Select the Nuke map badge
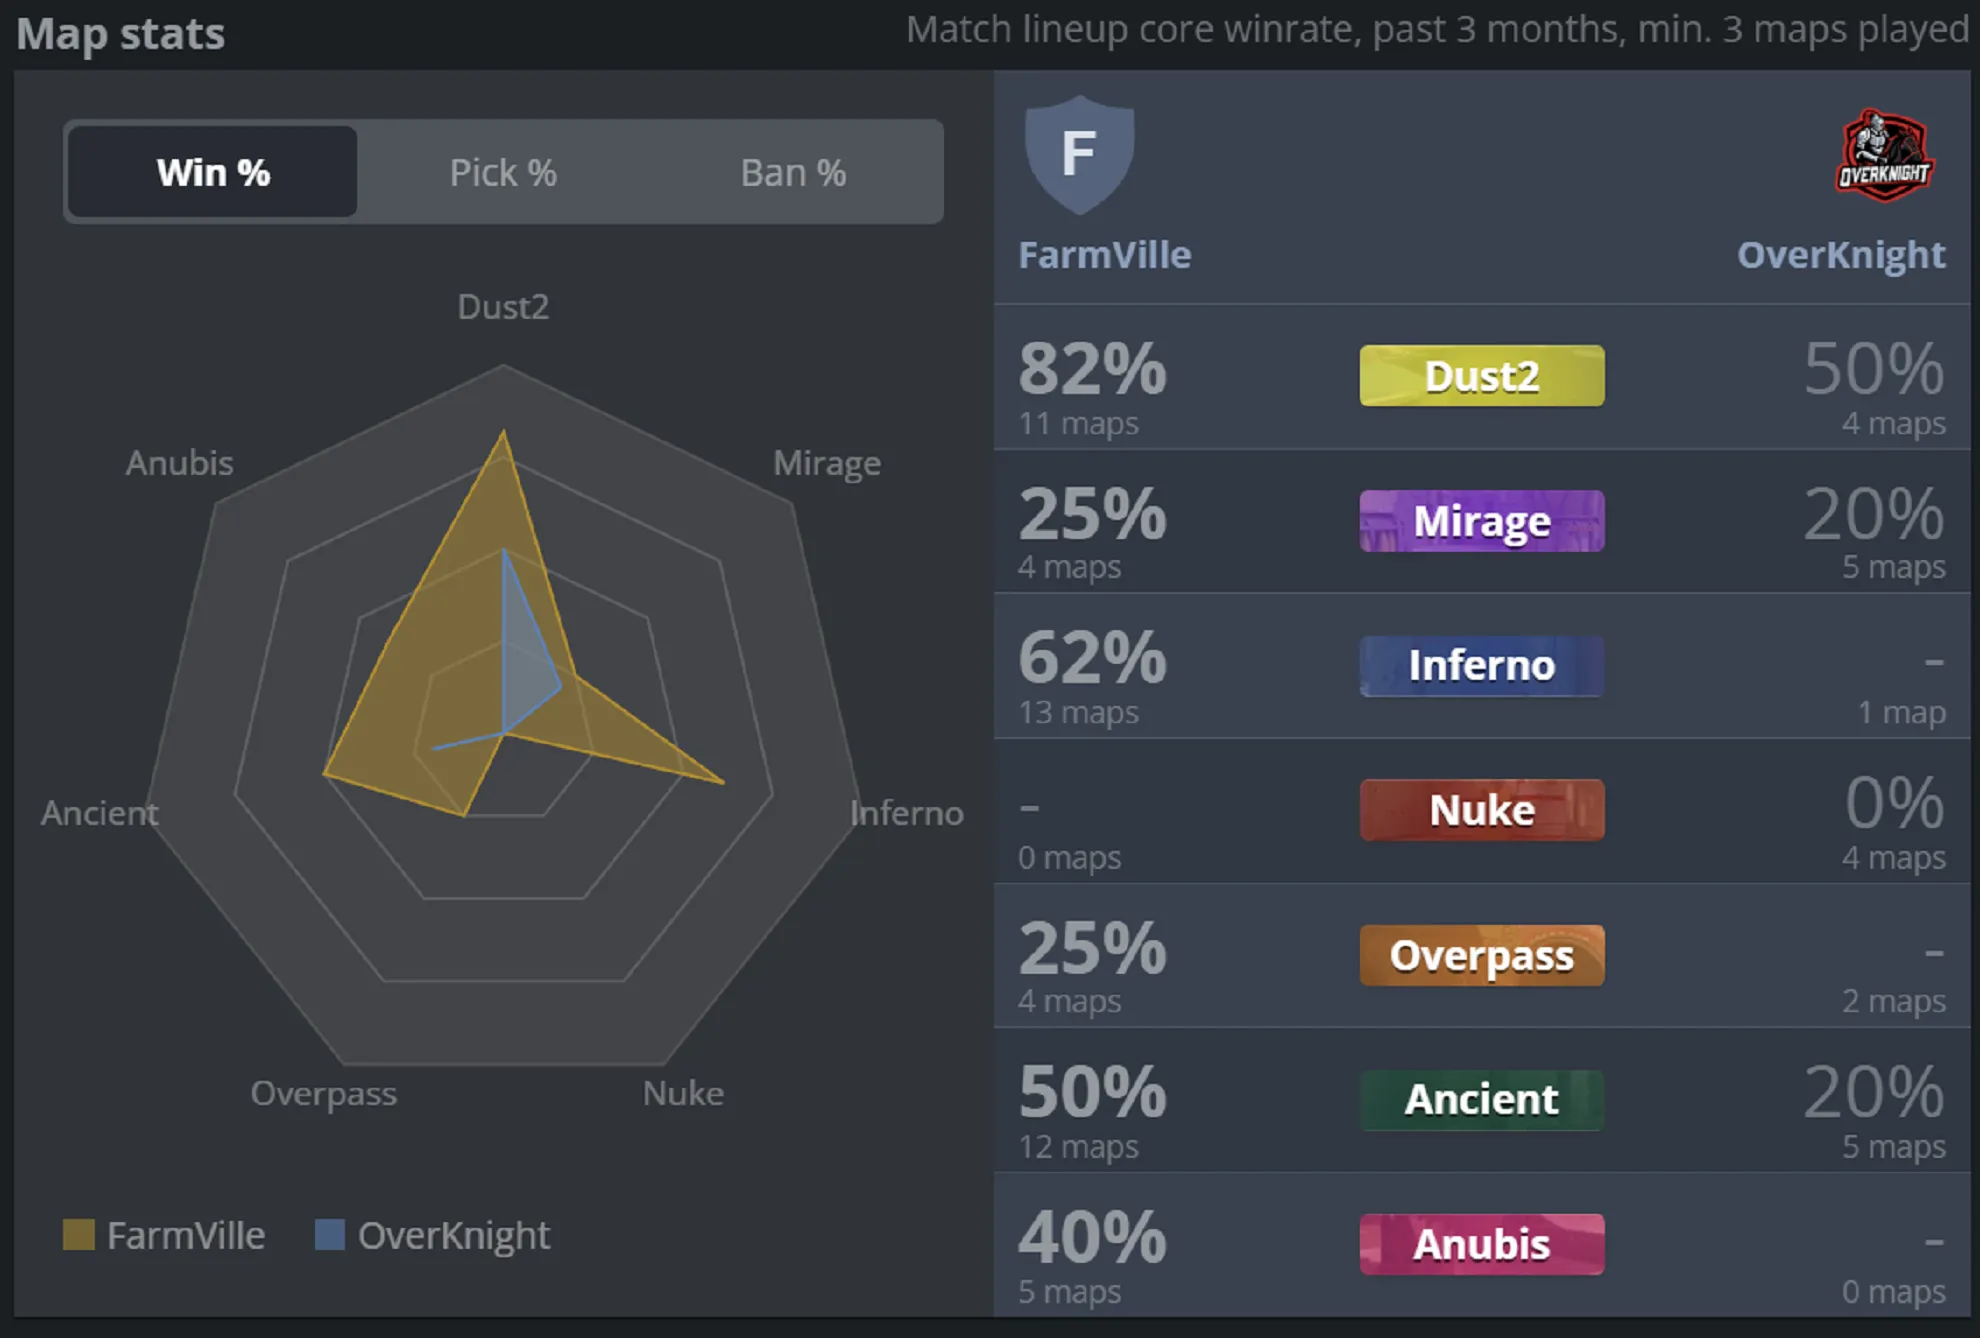1980x1338 pixels. pos(1481,810)
